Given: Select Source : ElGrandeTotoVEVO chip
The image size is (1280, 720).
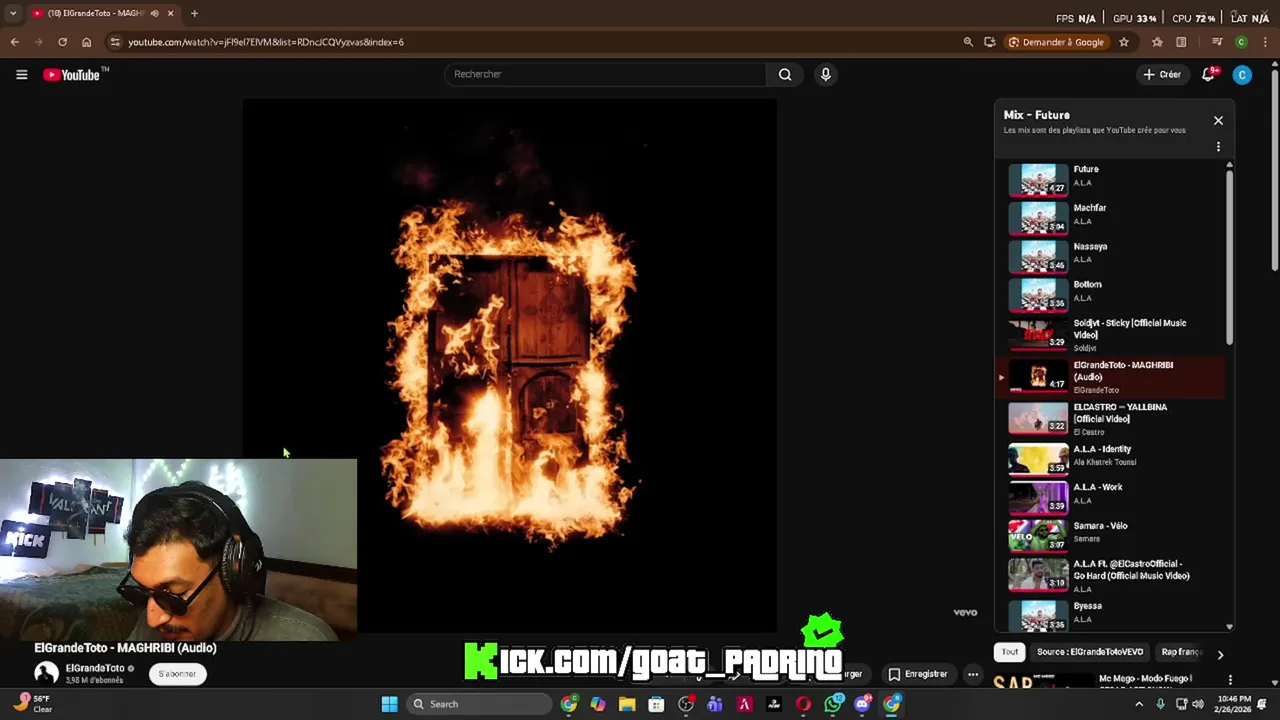Looking at the screenshot, I should click(1089, 652).
